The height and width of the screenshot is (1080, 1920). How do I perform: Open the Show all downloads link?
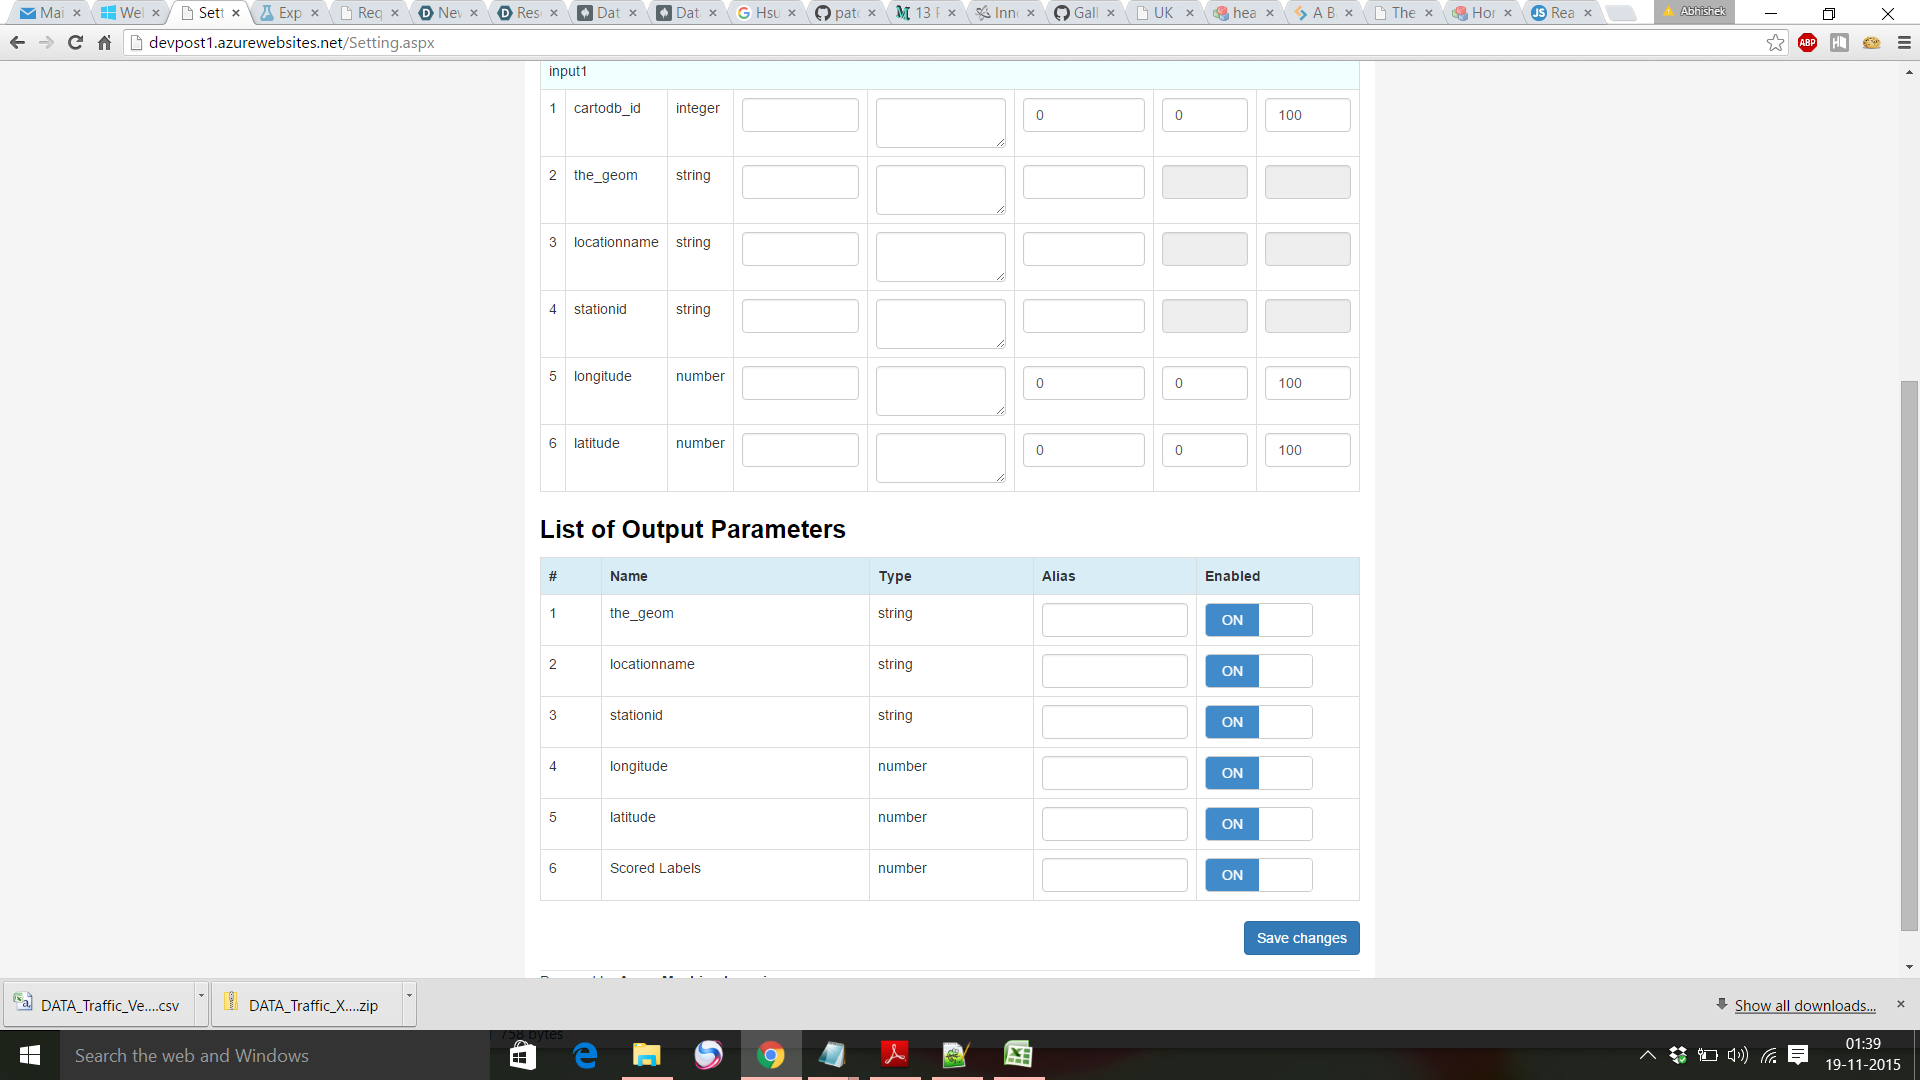[1804, 1006]
